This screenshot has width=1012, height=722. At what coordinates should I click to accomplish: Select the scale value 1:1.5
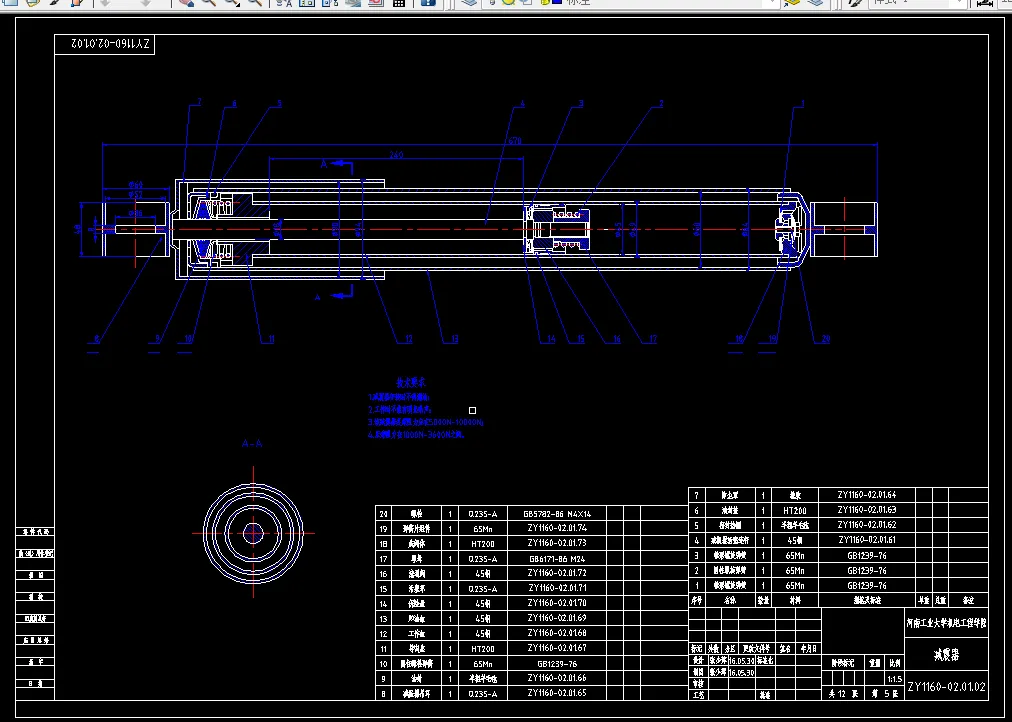tap(894, 679)
